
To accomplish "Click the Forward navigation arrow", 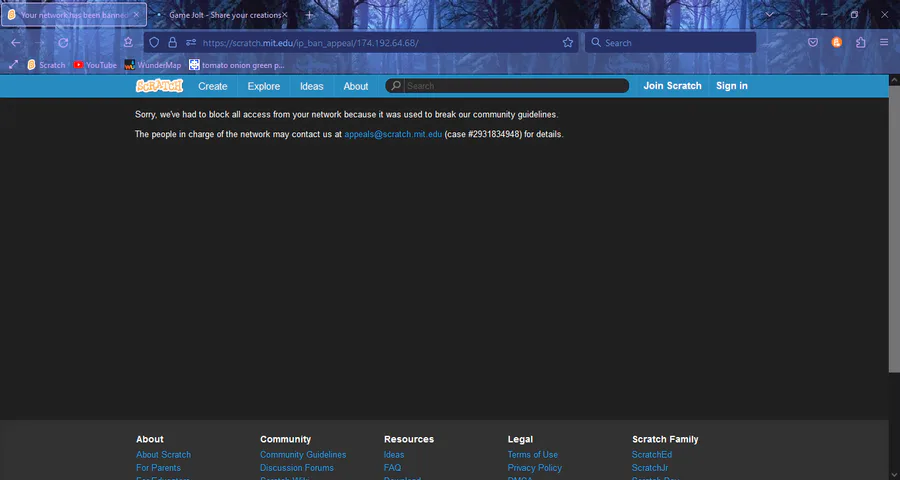I will point(39,42).
